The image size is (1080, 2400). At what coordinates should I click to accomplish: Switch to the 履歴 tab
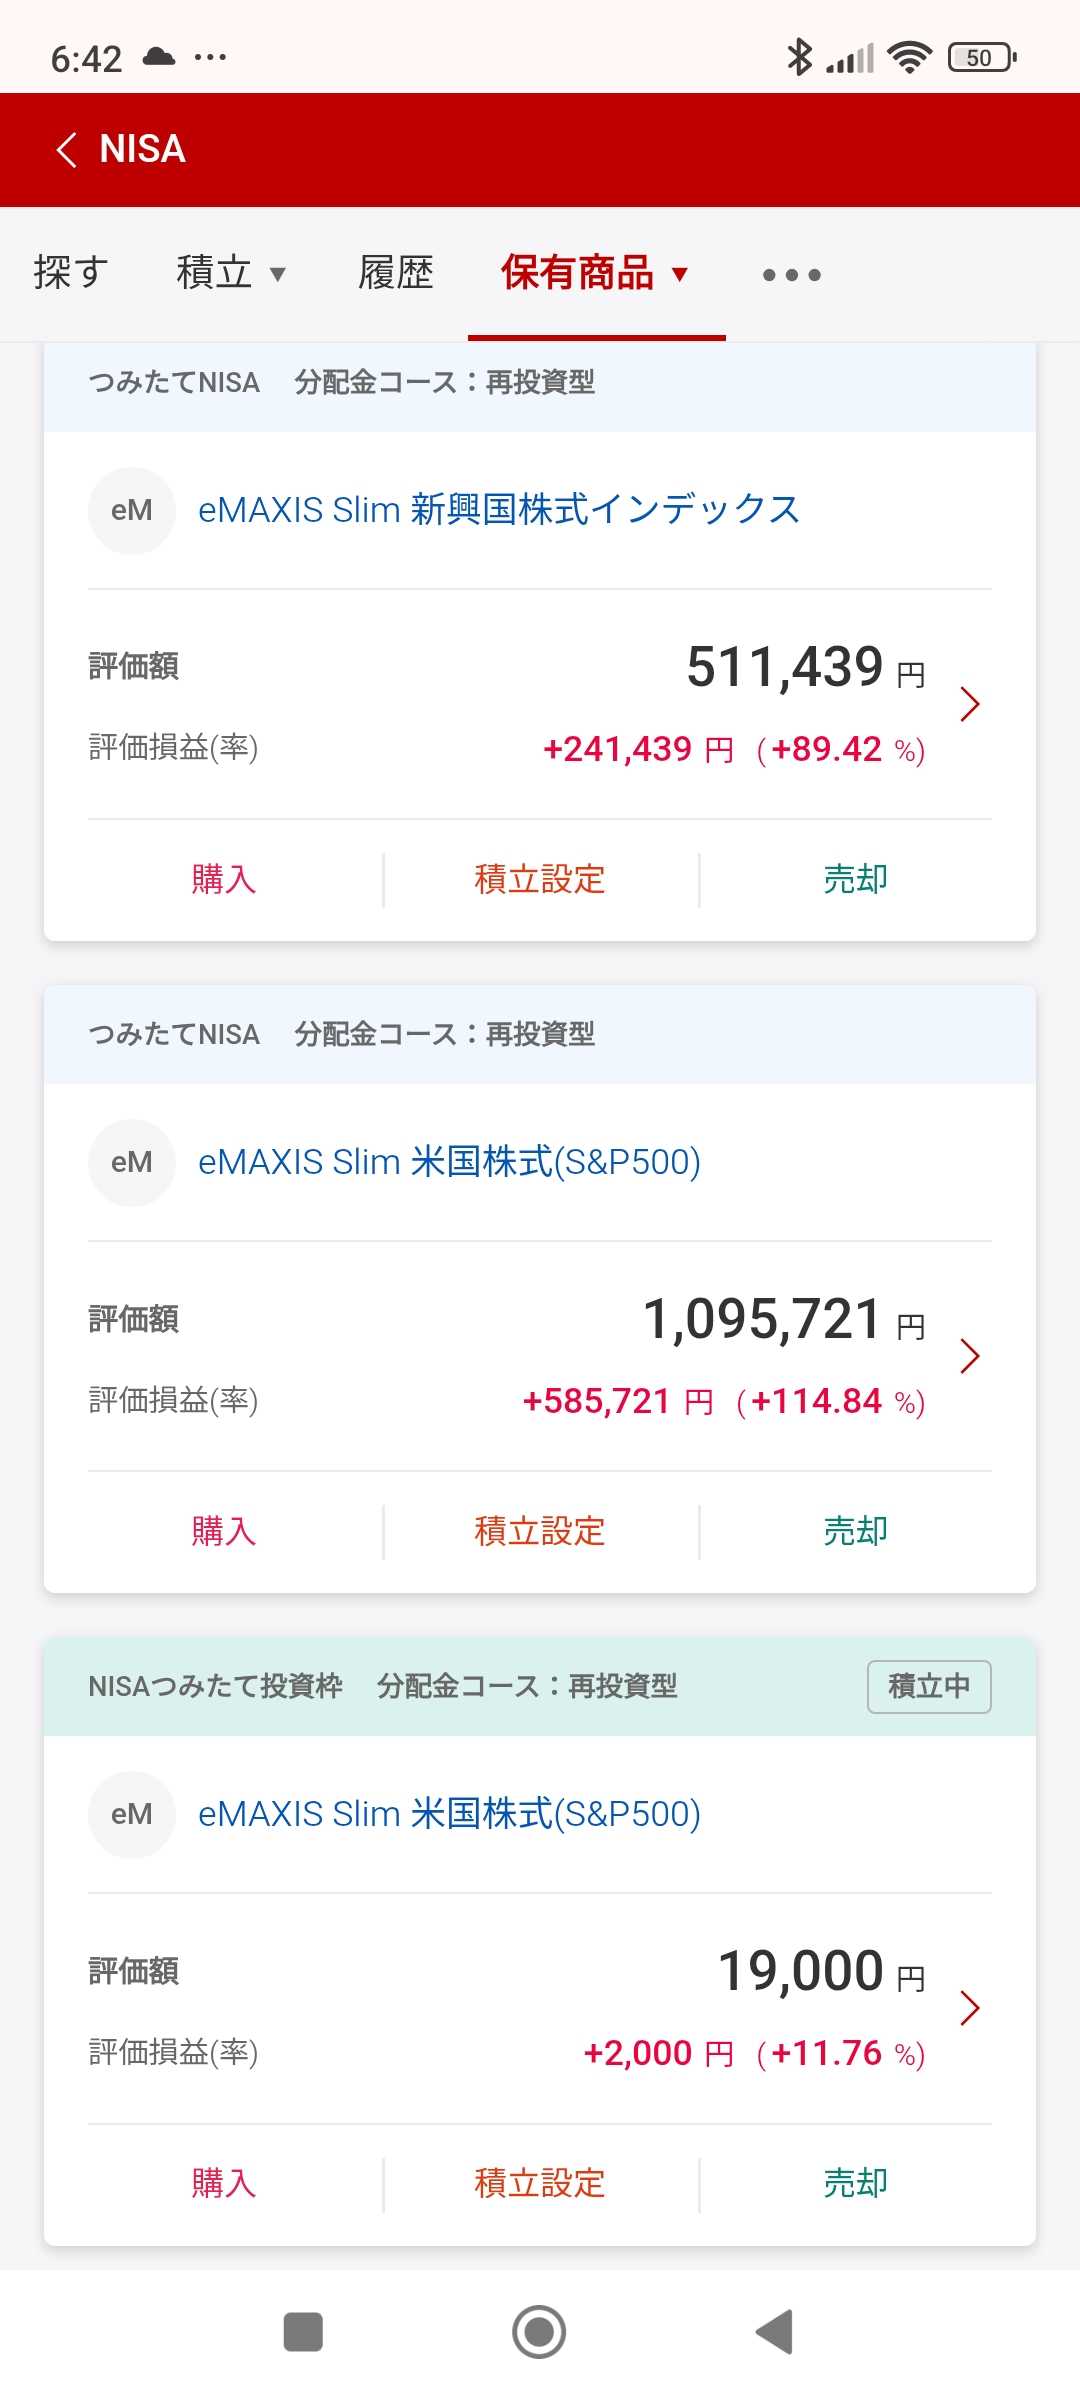point(396,273)
